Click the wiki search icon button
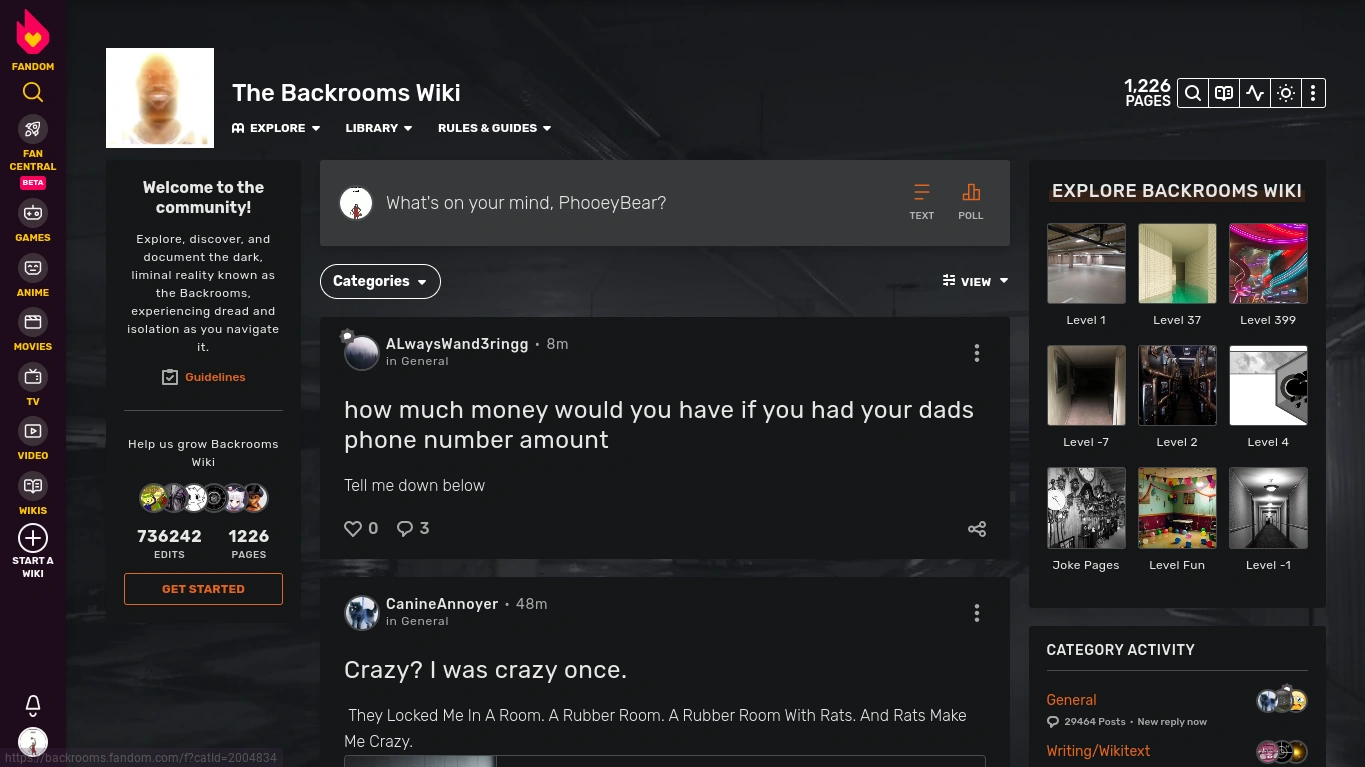This screenshot has width=1365, height=767. 1193,93
